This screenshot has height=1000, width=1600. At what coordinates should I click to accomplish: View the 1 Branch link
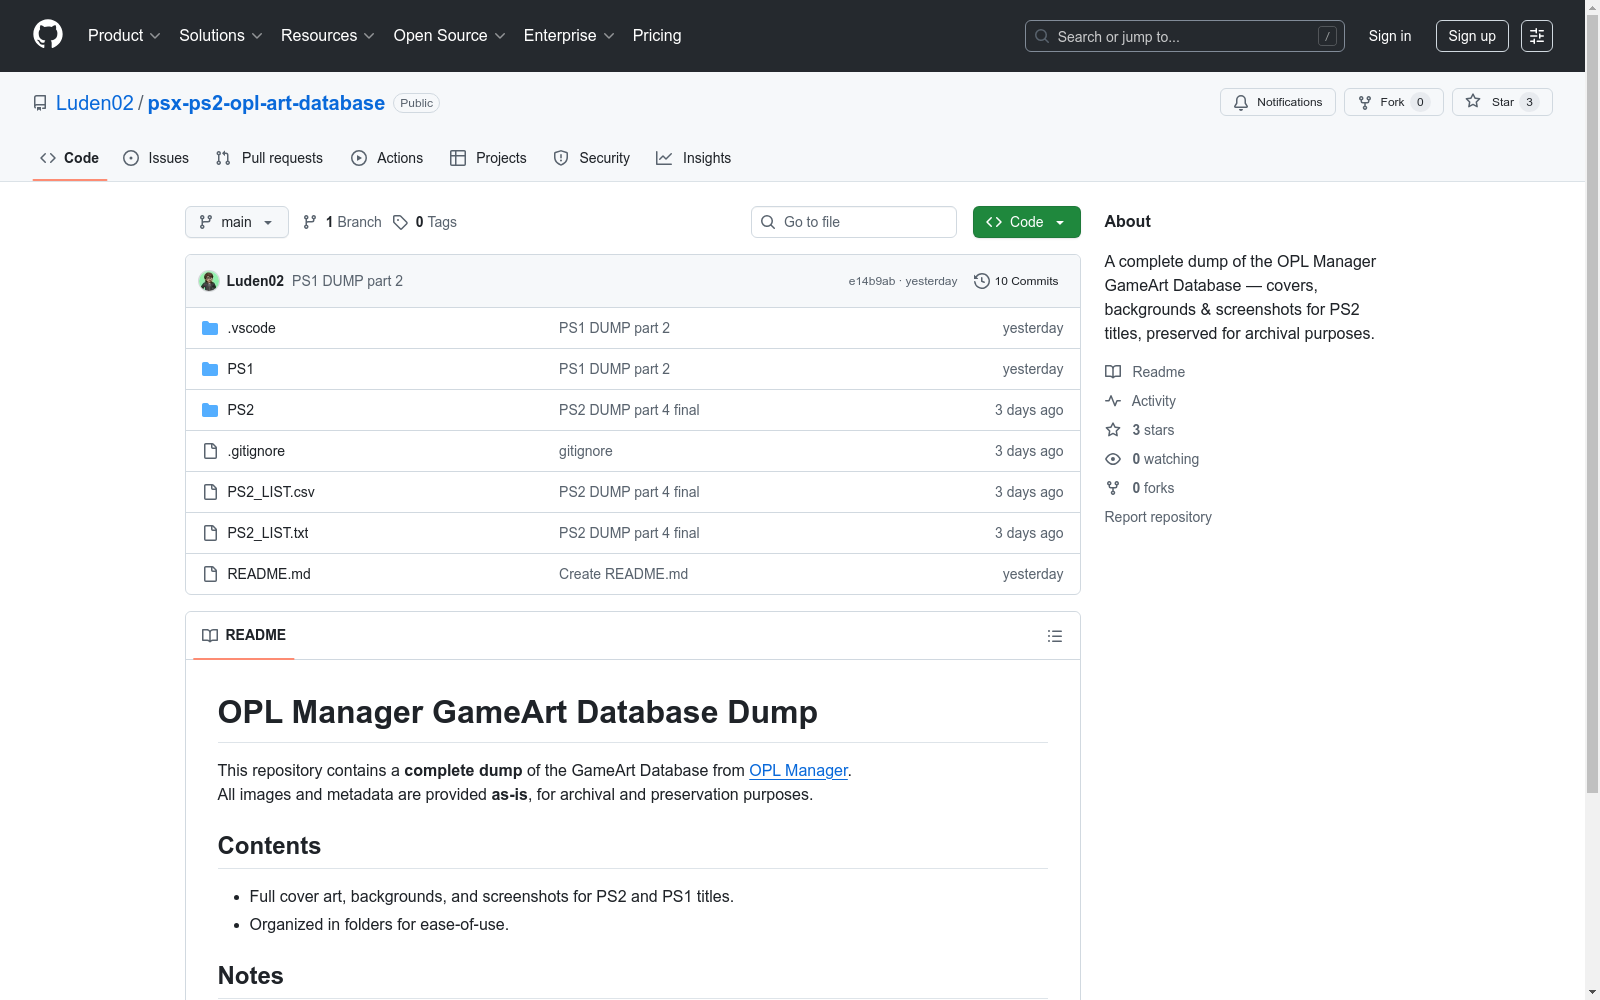pos(342,222)
